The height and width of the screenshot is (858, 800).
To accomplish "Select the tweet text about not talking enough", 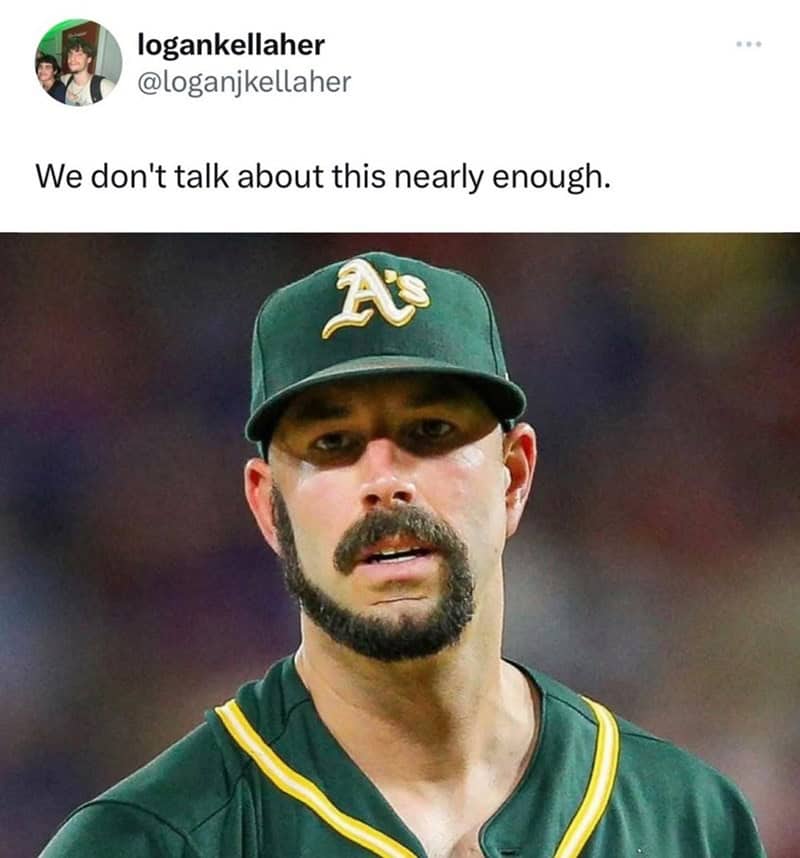I will (x=323, y=177).
